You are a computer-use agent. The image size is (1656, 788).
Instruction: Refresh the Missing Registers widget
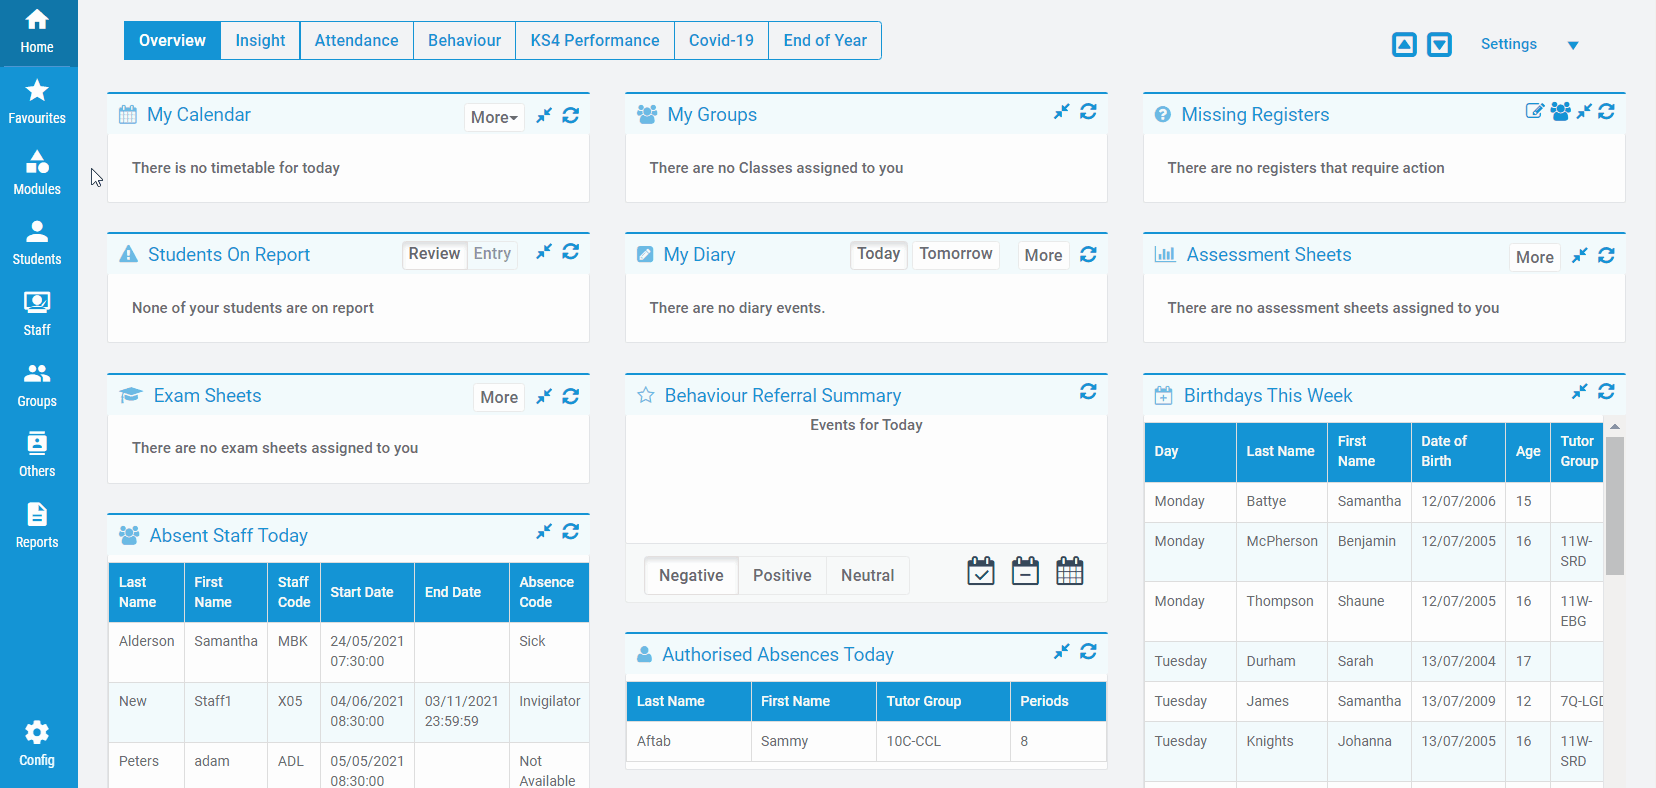1607,112
